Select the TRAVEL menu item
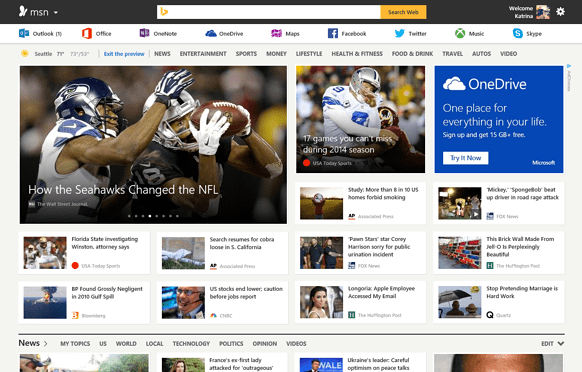The width and height of the screenshot is (582, 372). click(452, 54)
